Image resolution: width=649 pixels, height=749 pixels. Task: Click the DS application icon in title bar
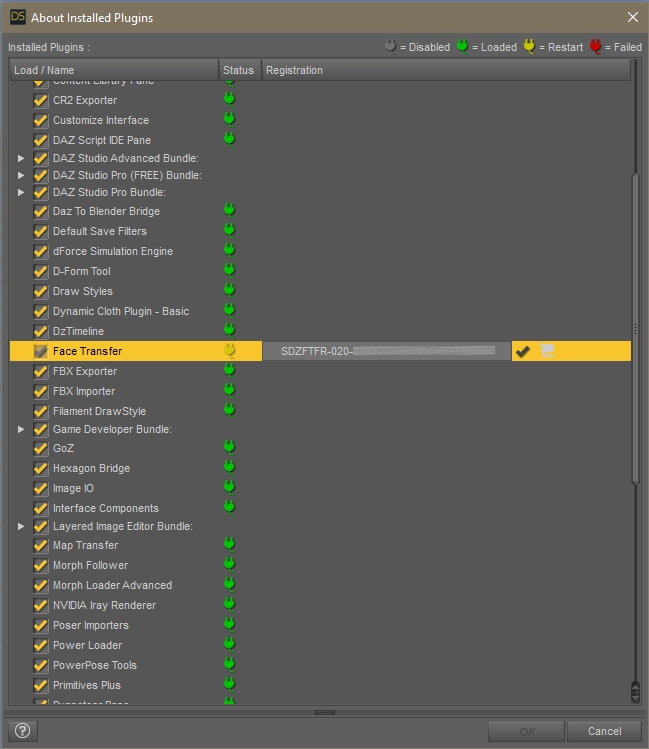tap(18, 17)
